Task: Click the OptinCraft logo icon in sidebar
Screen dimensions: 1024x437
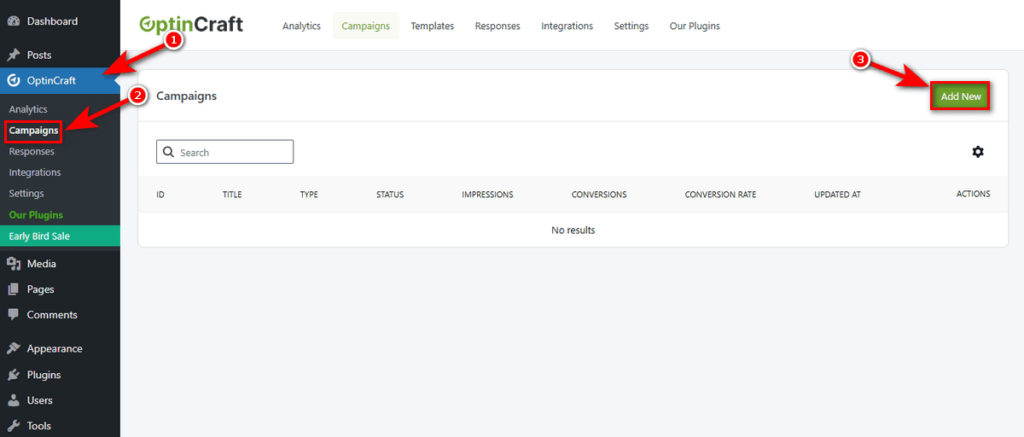Action: (x=13, y=81)
